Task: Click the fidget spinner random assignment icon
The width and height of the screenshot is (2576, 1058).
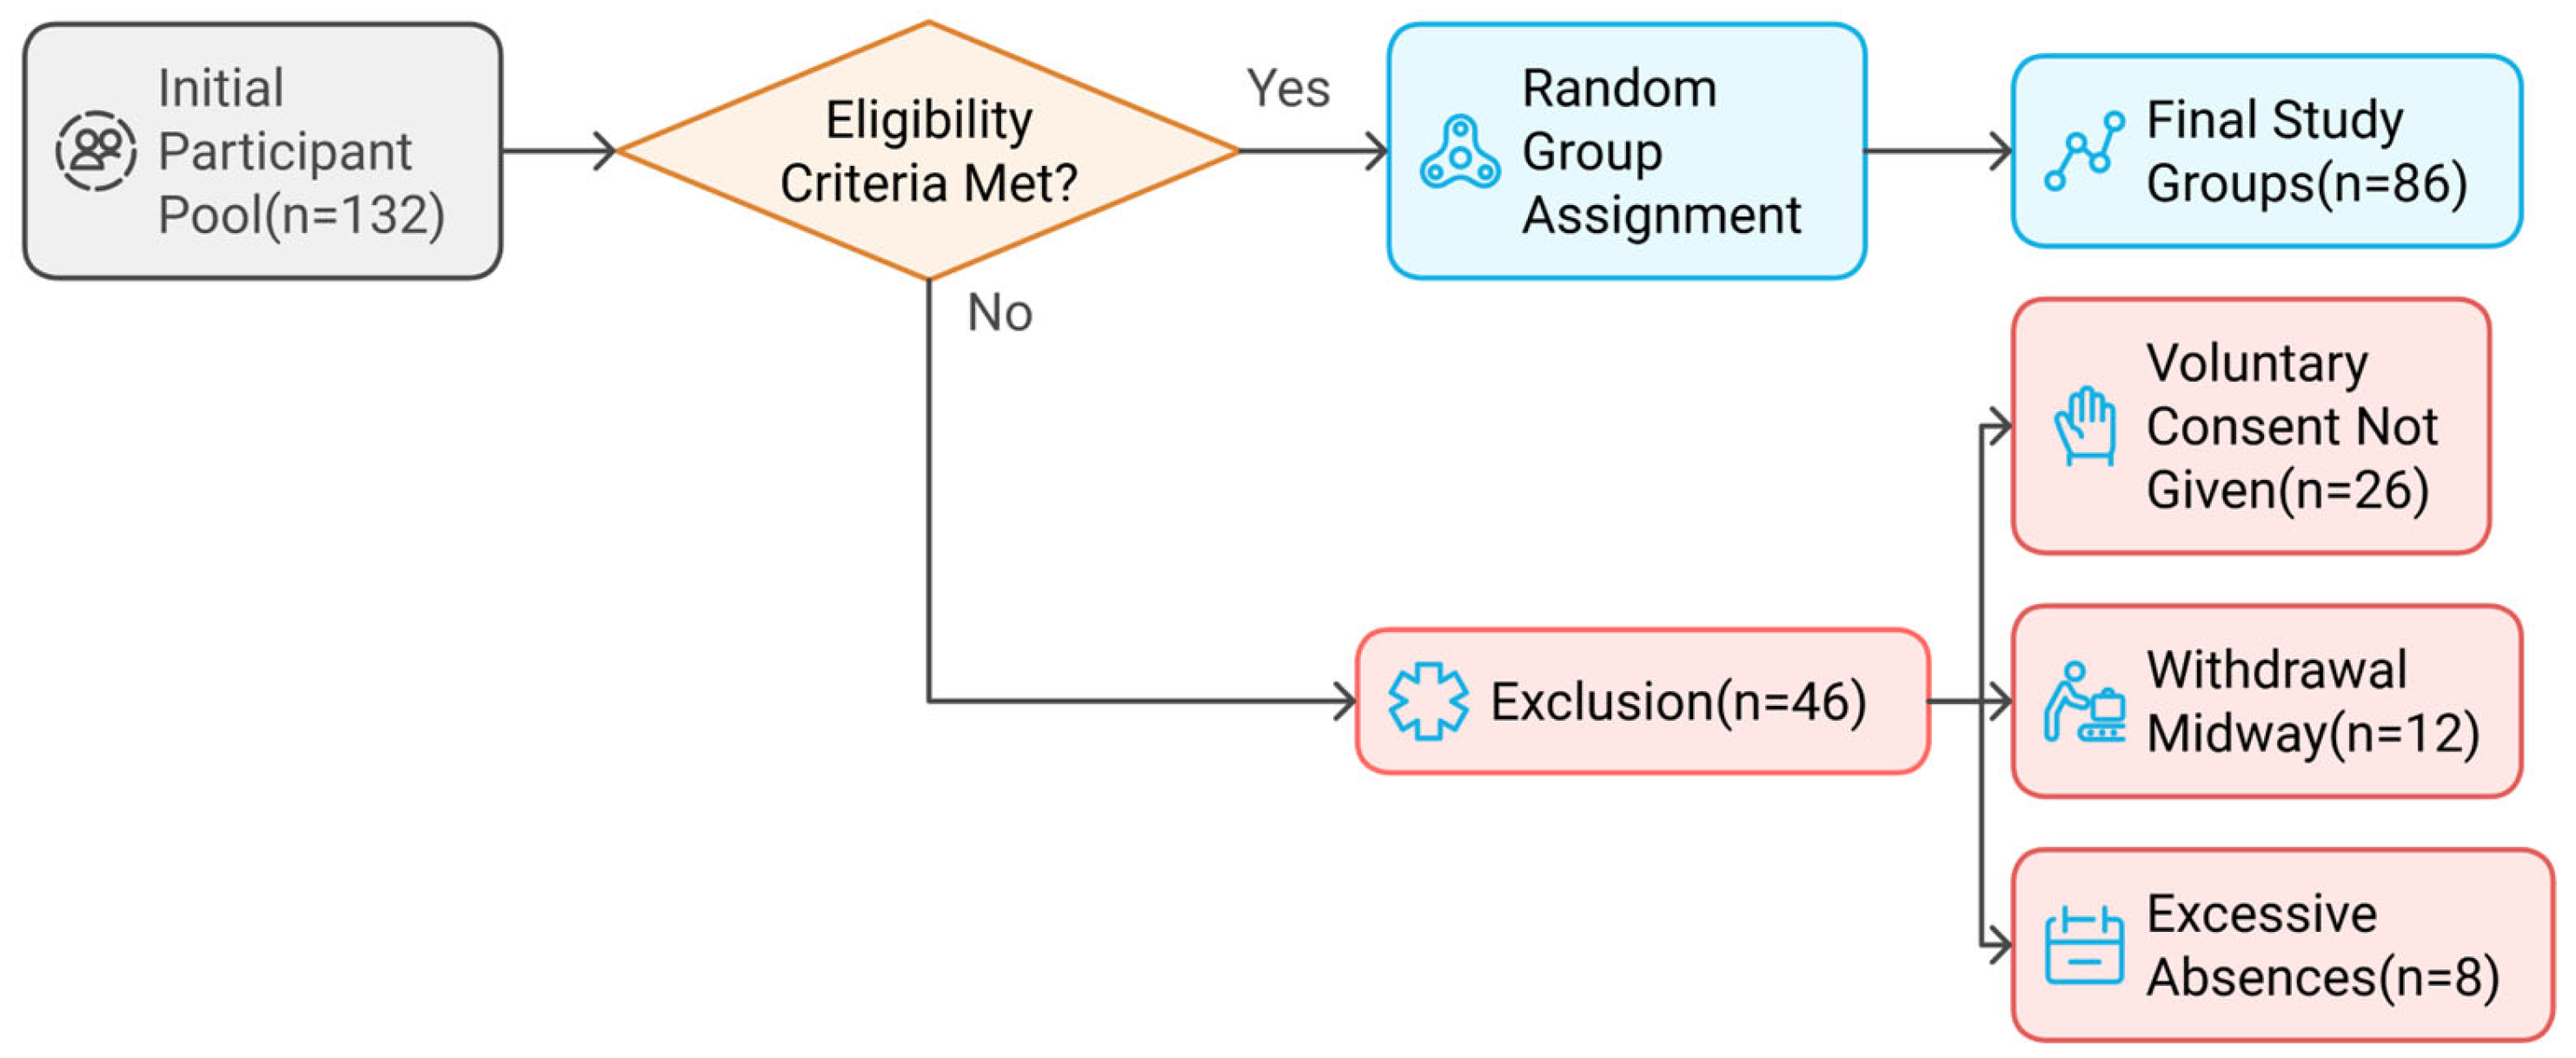Action: click(x=1460, y=153)
